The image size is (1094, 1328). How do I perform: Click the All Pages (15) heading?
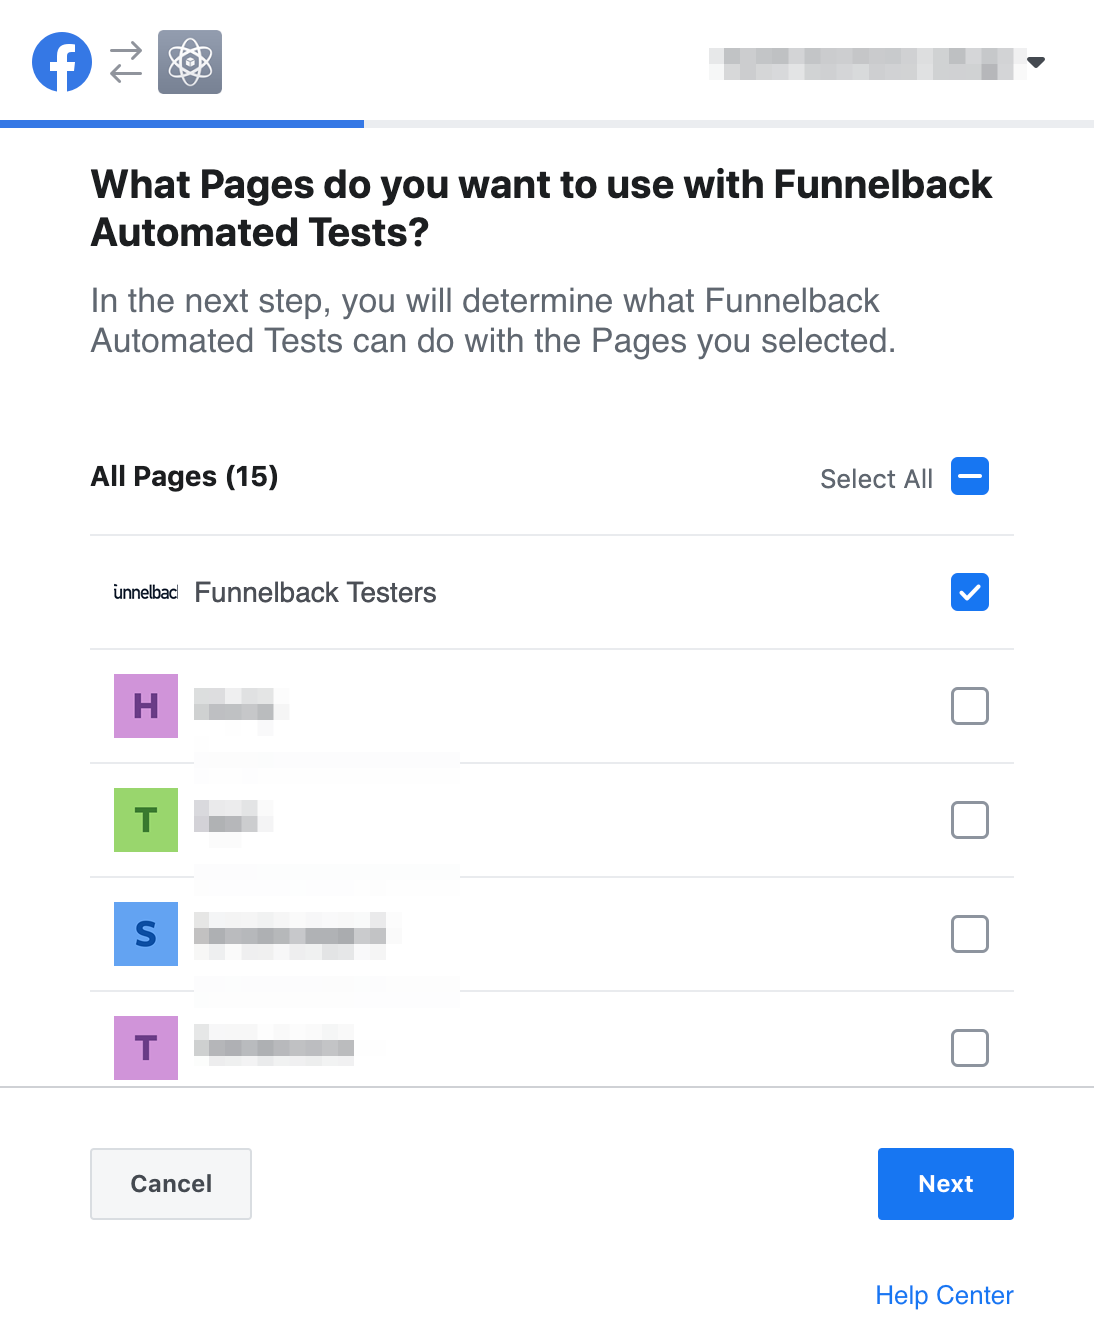point(184,477)
